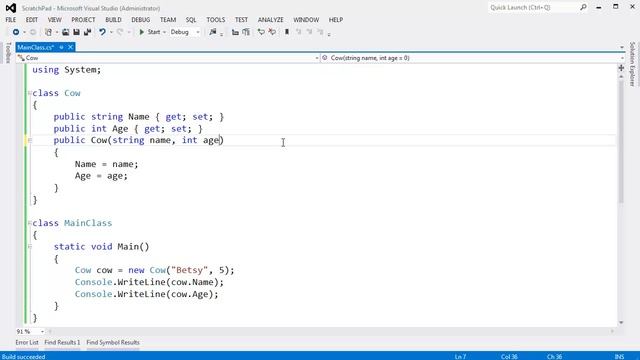The image size is (640, 360).
Task: Open the TEAM menu
Action: click(168, 20)
